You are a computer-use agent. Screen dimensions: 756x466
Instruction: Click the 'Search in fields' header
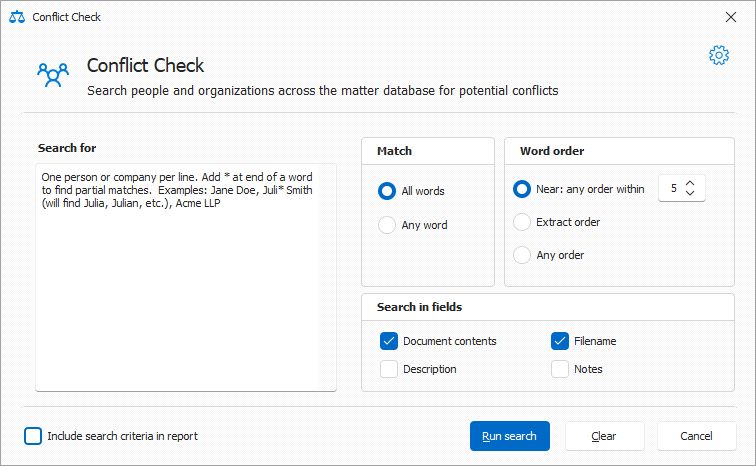pos(419,307)
